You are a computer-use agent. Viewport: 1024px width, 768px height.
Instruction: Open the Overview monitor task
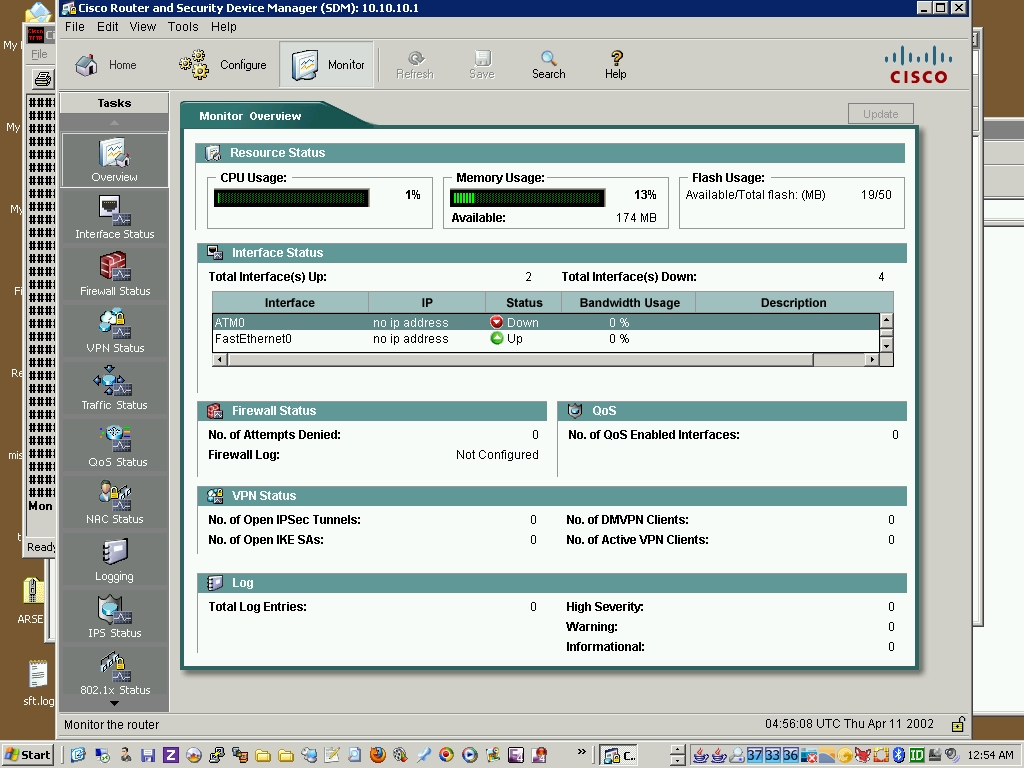(x=114, y=160)
